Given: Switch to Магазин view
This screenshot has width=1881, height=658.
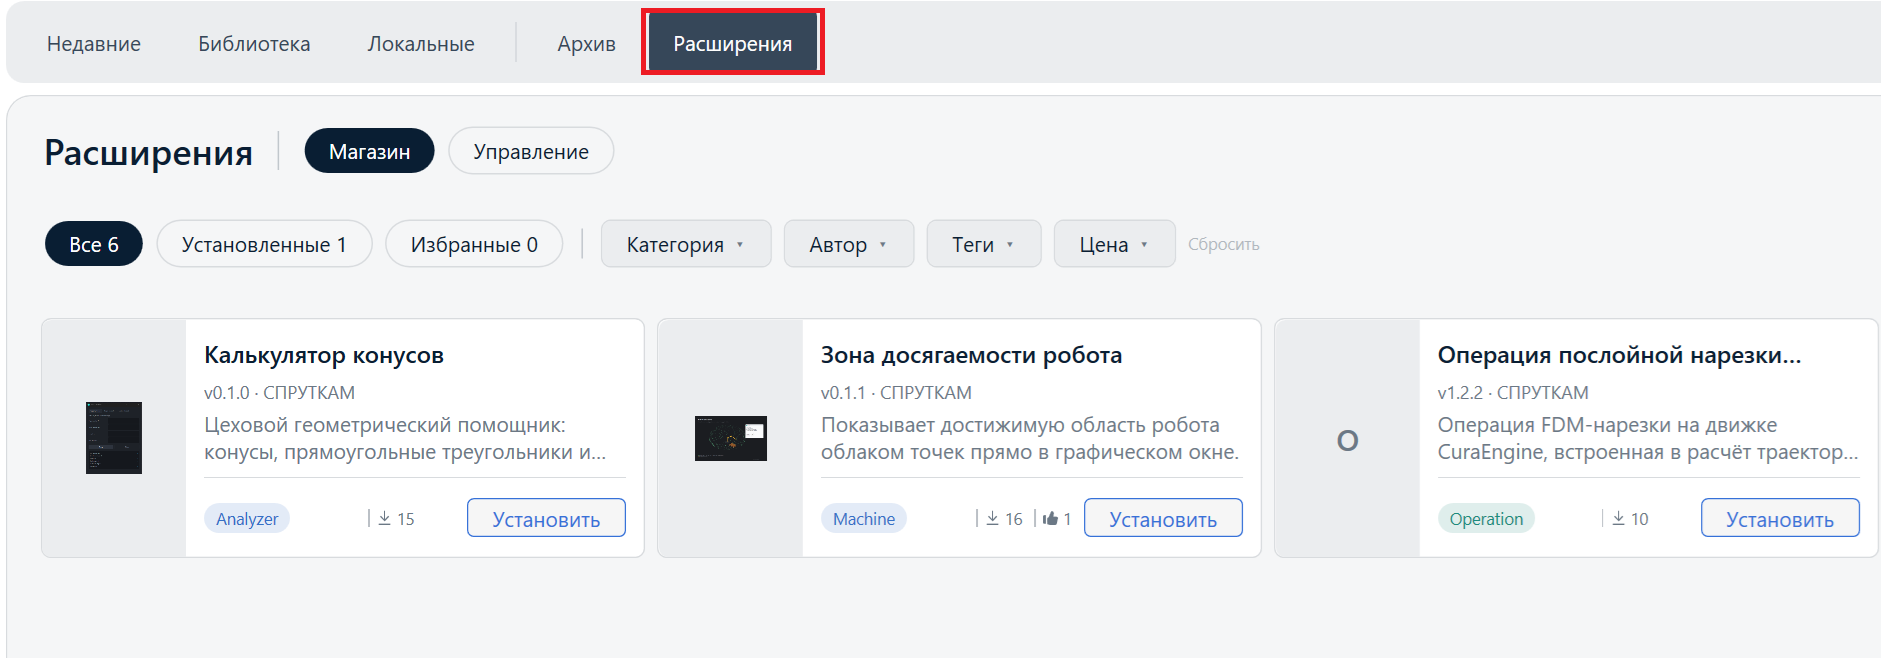Looking at the screenshot, I should [370, 151].
